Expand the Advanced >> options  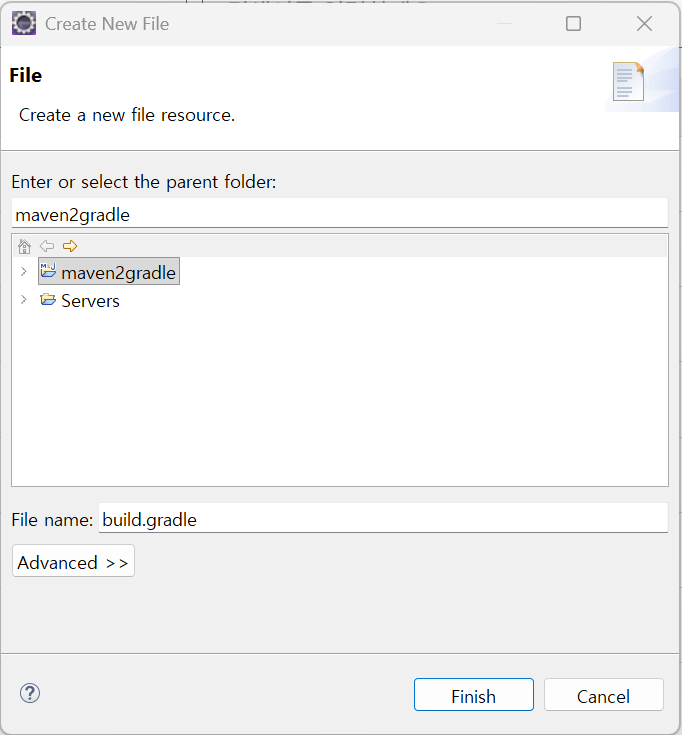click(x=73, y=562)
